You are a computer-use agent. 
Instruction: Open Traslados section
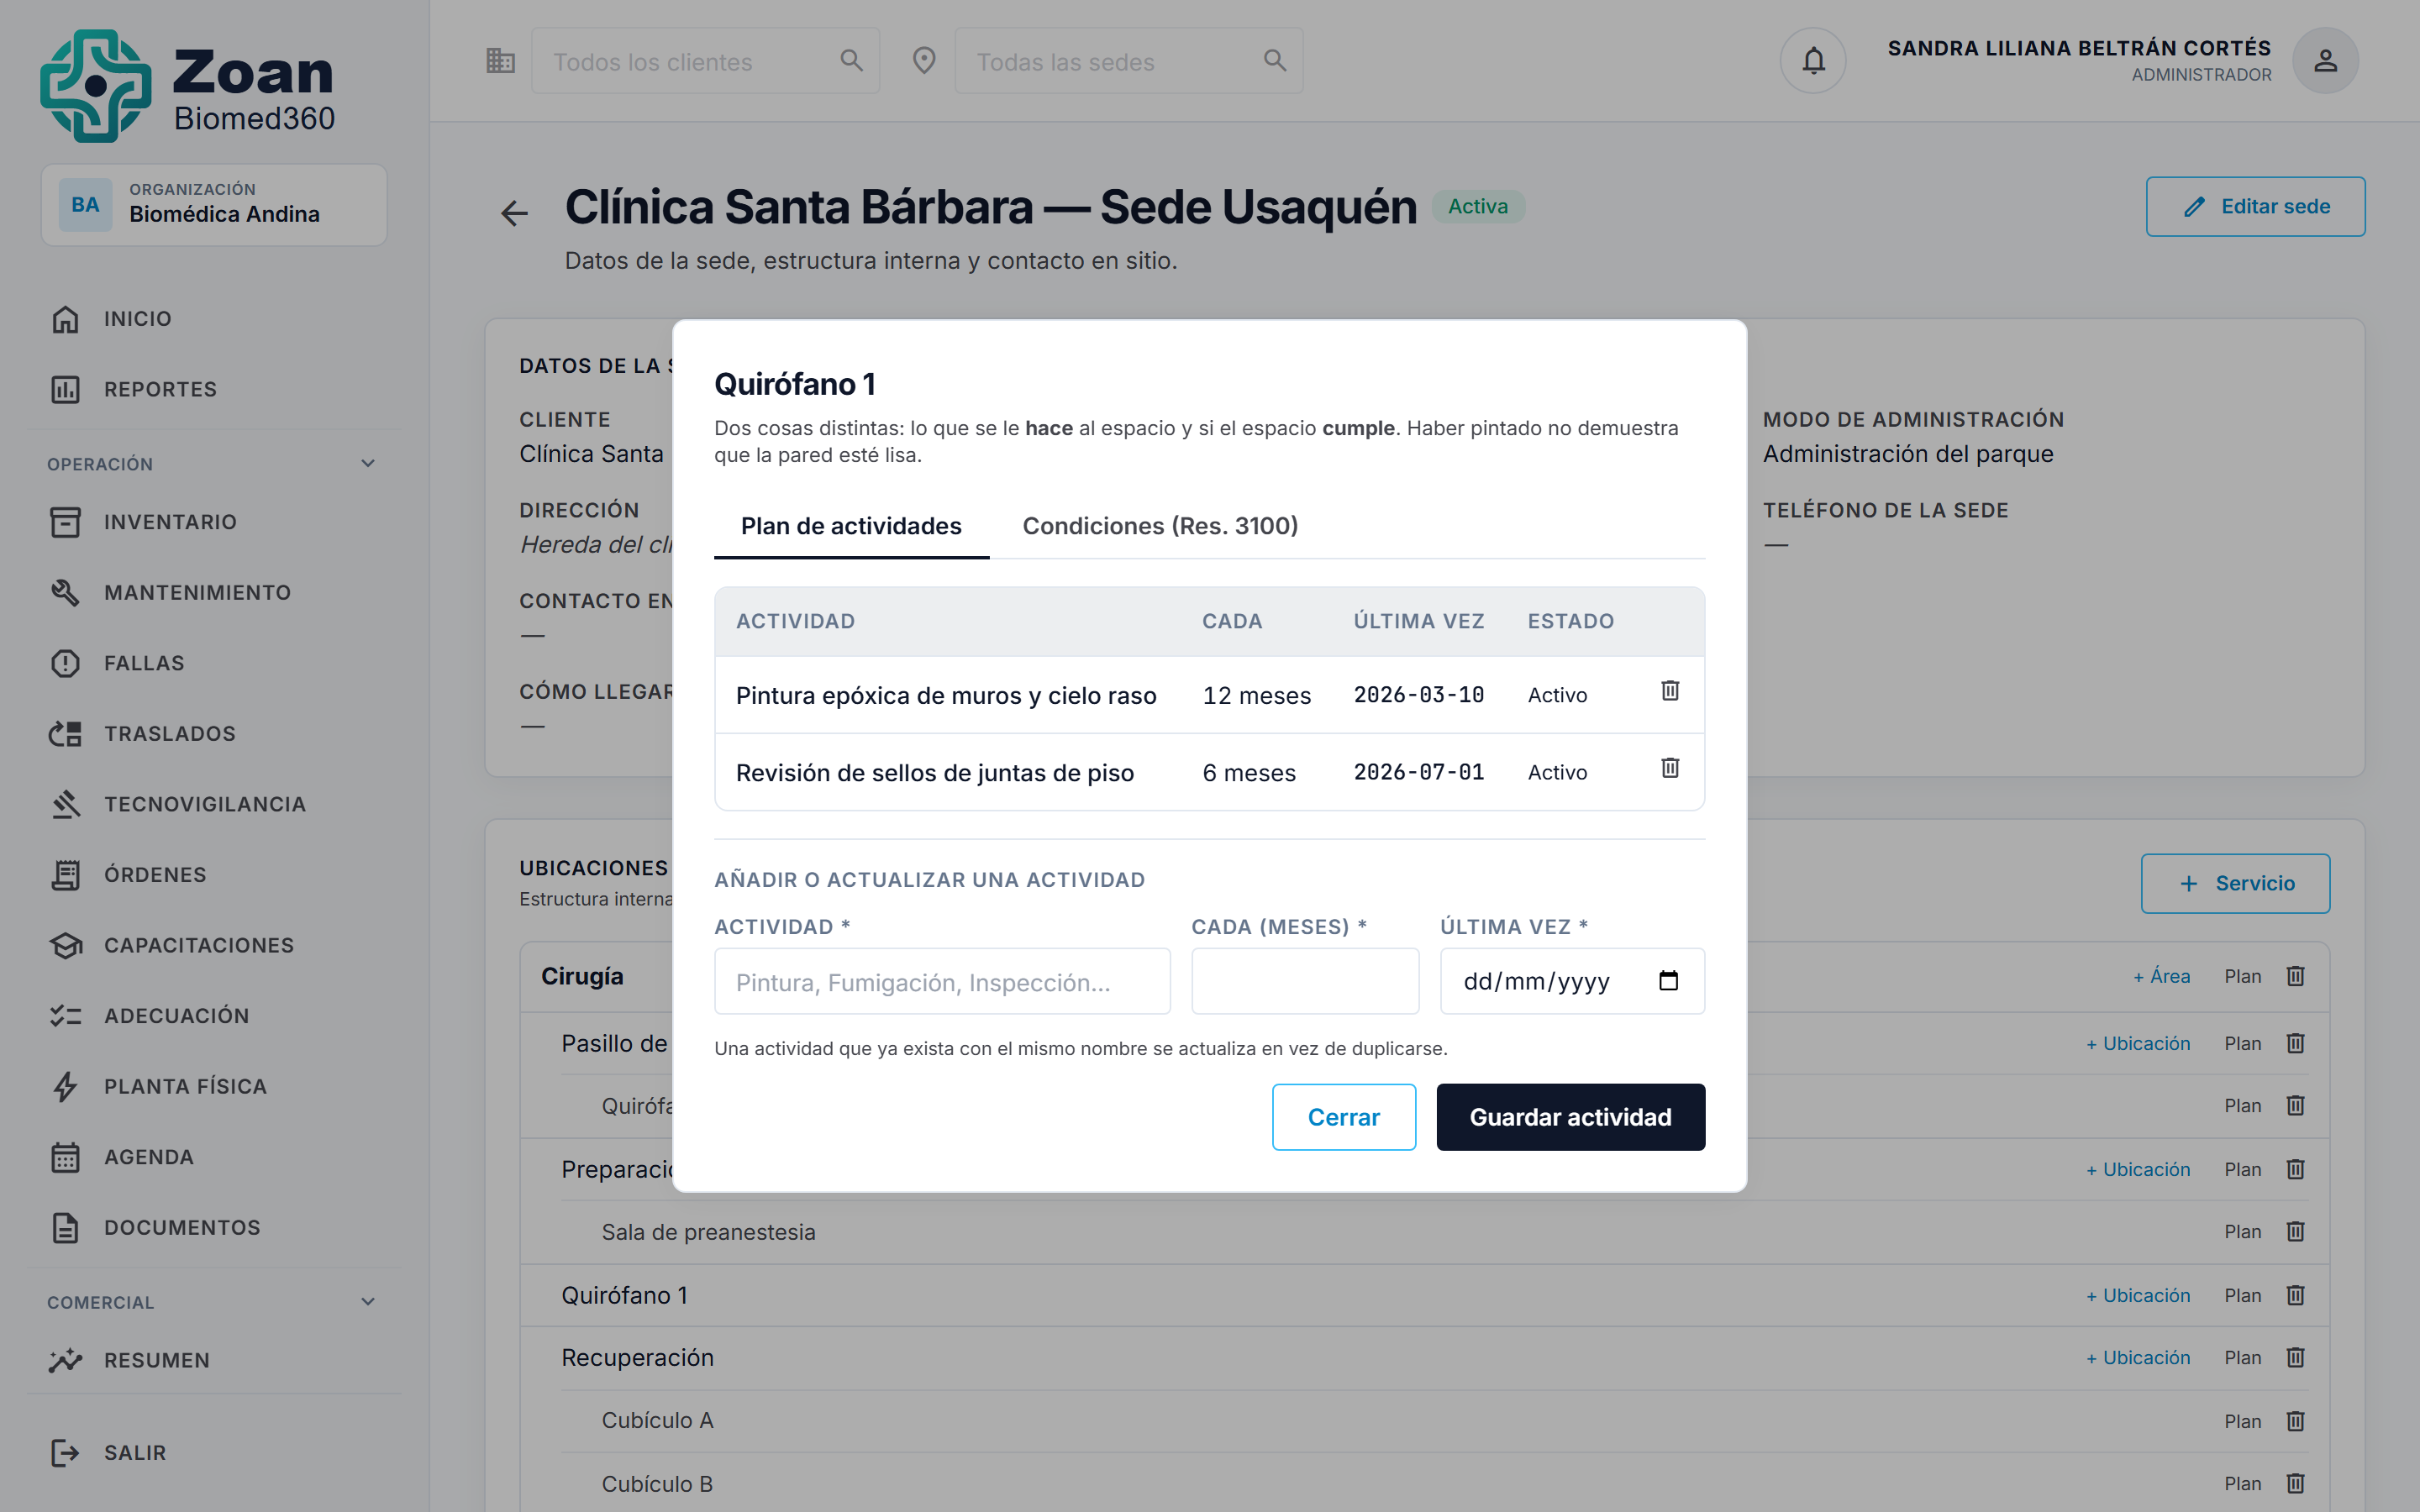[x=215, y=734]
